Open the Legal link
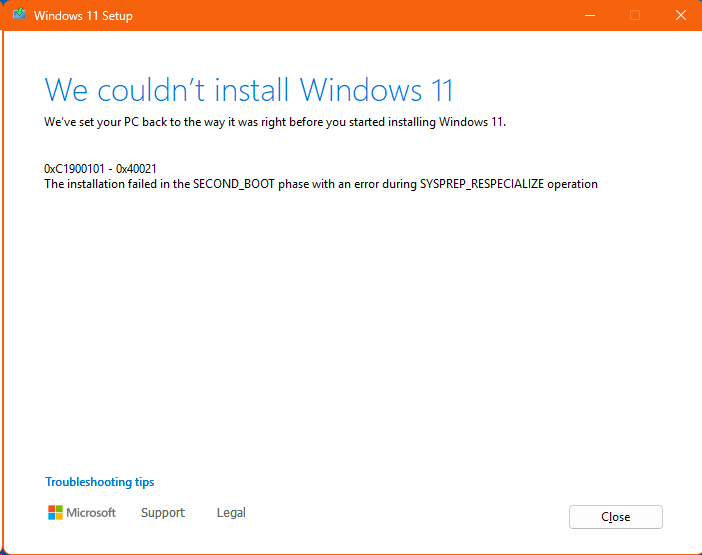Image resolution: width=702 pixels, height=555 pixels. point(231,512)
